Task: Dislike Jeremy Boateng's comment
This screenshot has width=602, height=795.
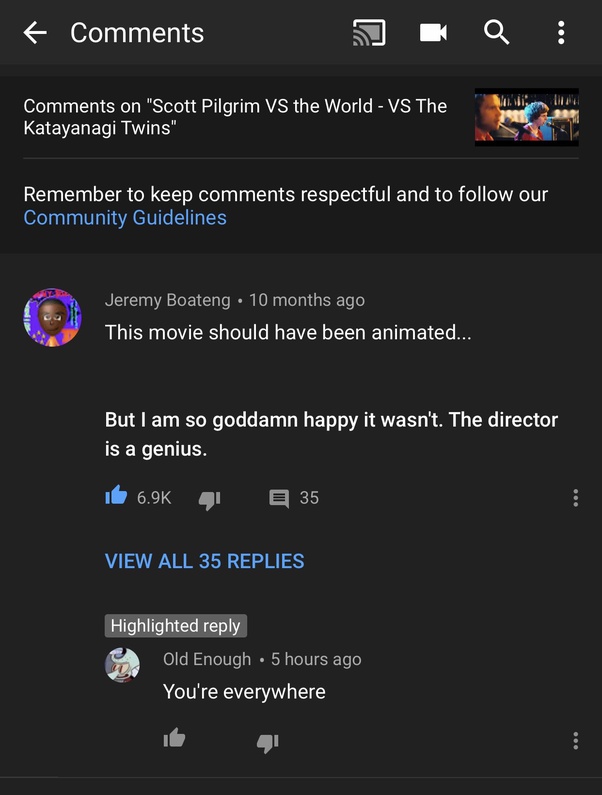Action: tap(209, 500)
